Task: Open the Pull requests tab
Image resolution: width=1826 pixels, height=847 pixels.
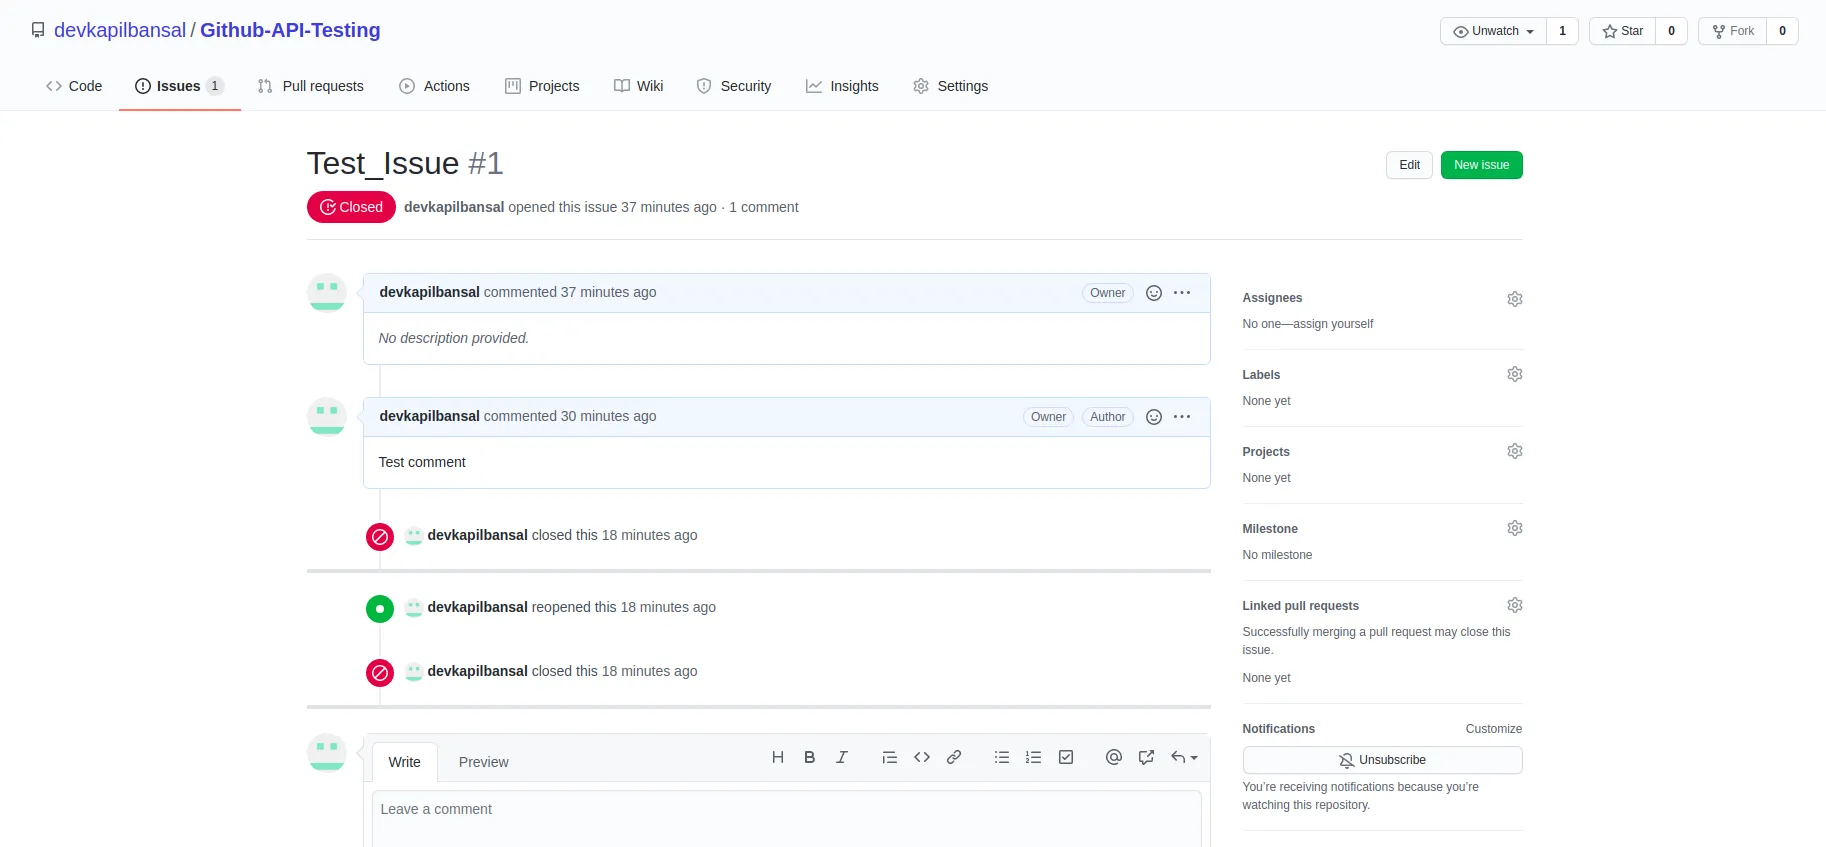Action: (310, 86)
